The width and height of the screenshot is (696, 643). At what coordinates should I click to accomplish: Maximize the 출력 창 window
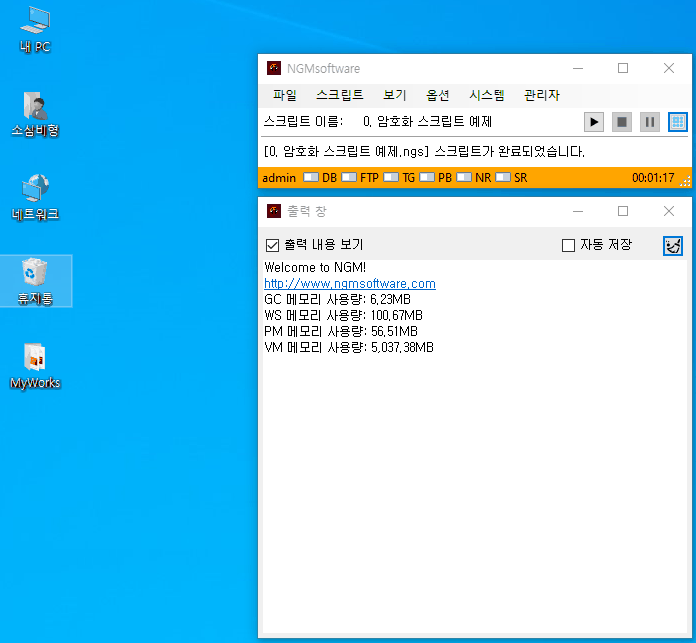point(623,211)
